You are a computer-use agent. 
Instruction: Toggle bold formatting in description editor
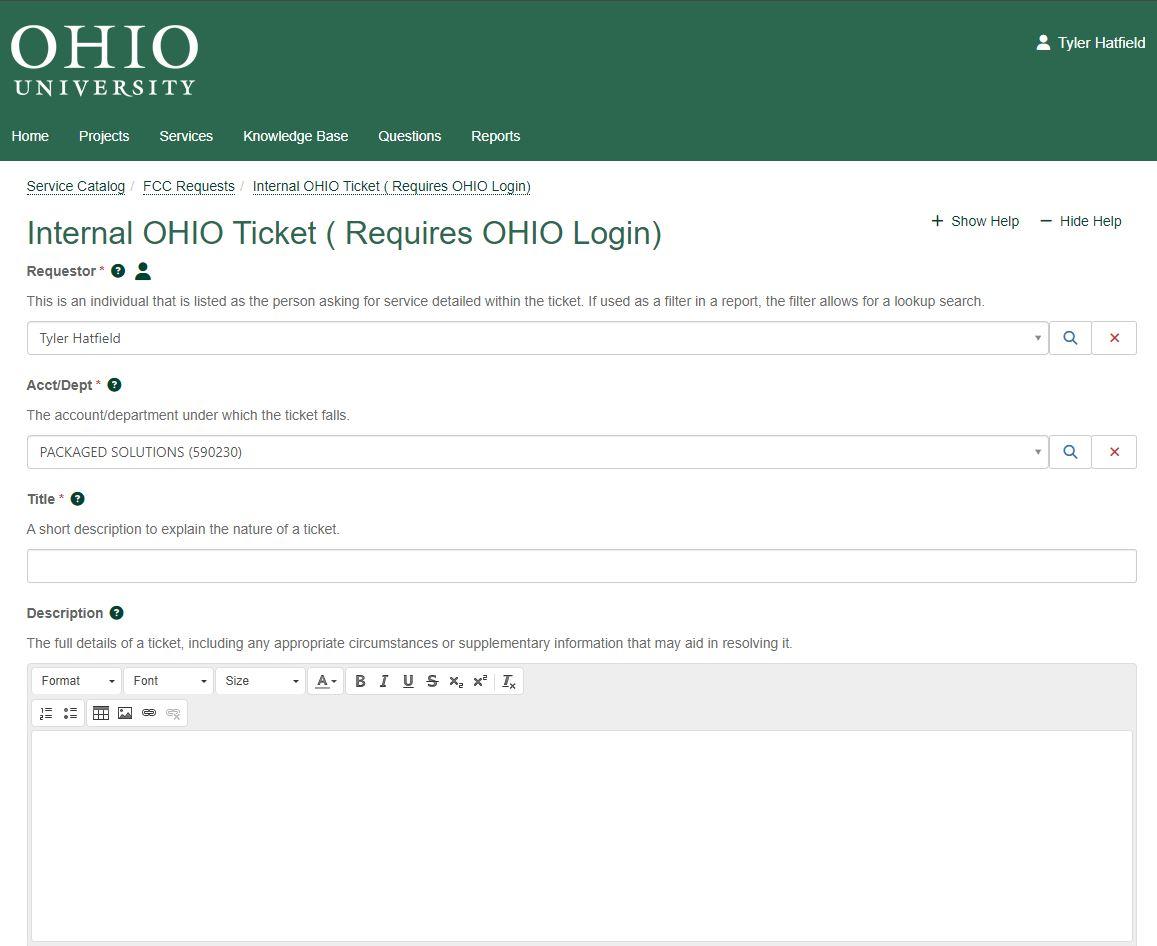coord(360,681)
